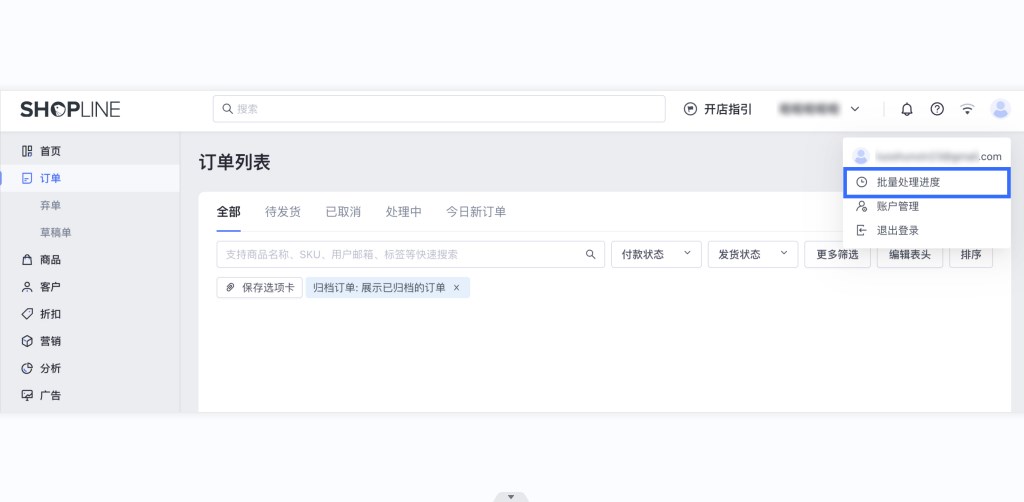Focus the top global search field
Image resolution: width=1024 pixels, height=502 pixels.
[x=439, y=109]
